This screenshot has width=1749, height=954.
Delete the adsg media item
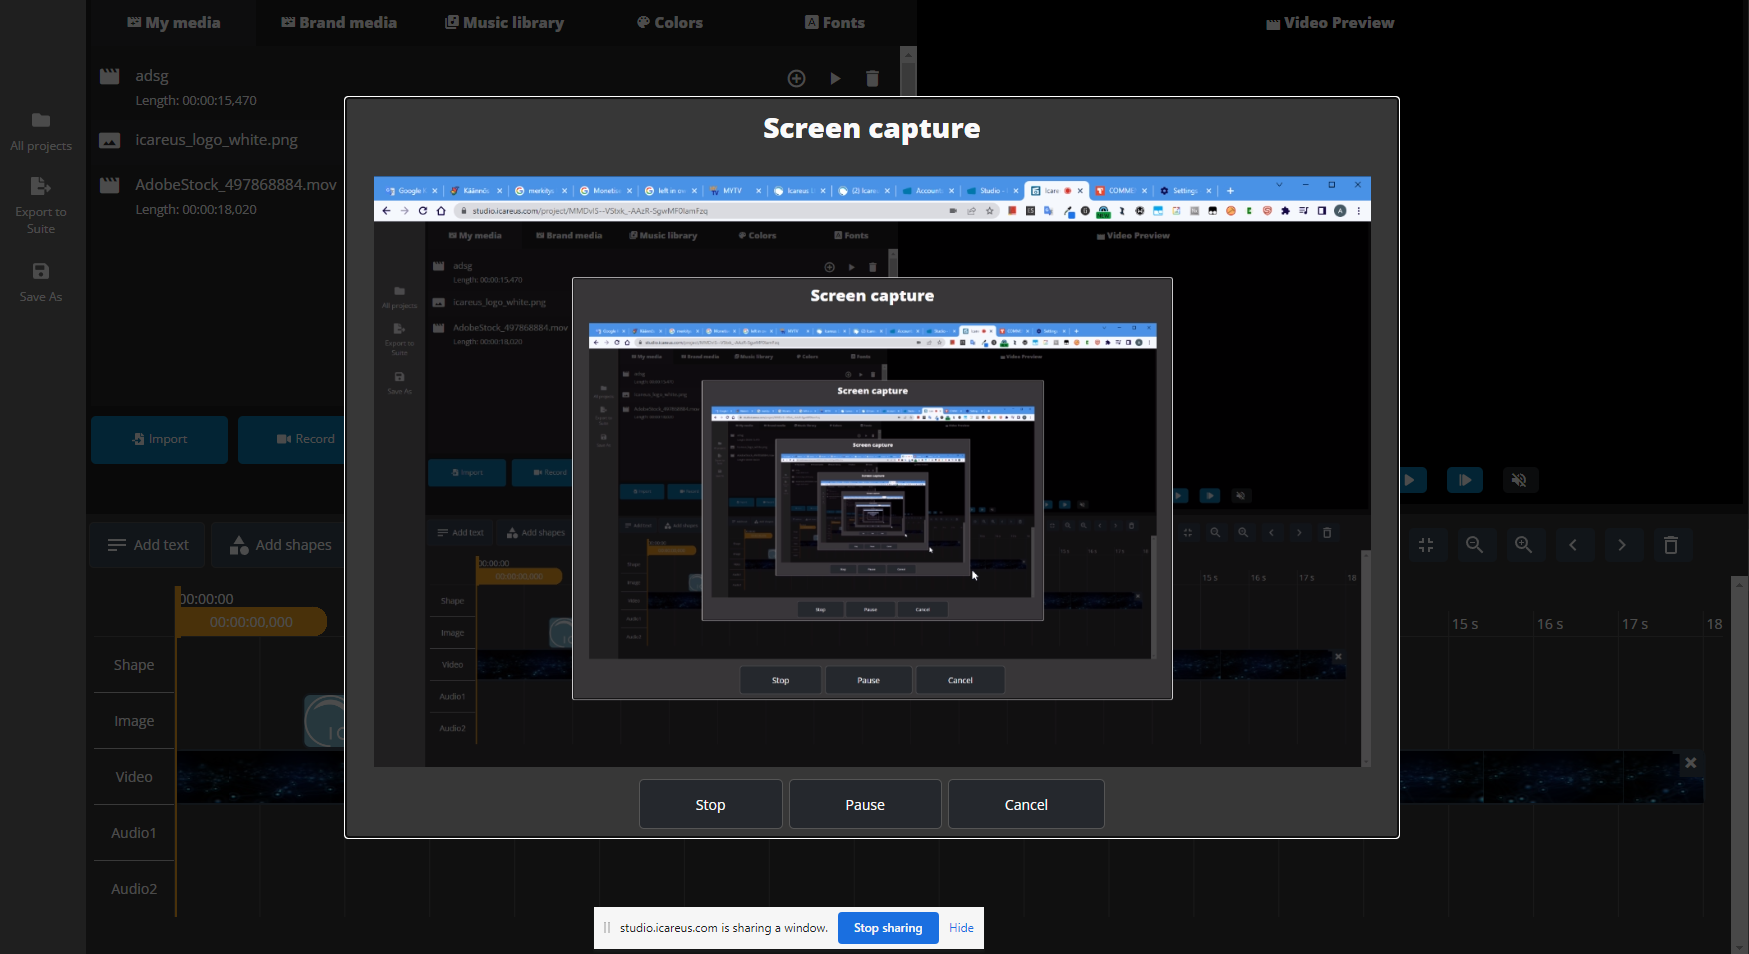coord(872,78)
